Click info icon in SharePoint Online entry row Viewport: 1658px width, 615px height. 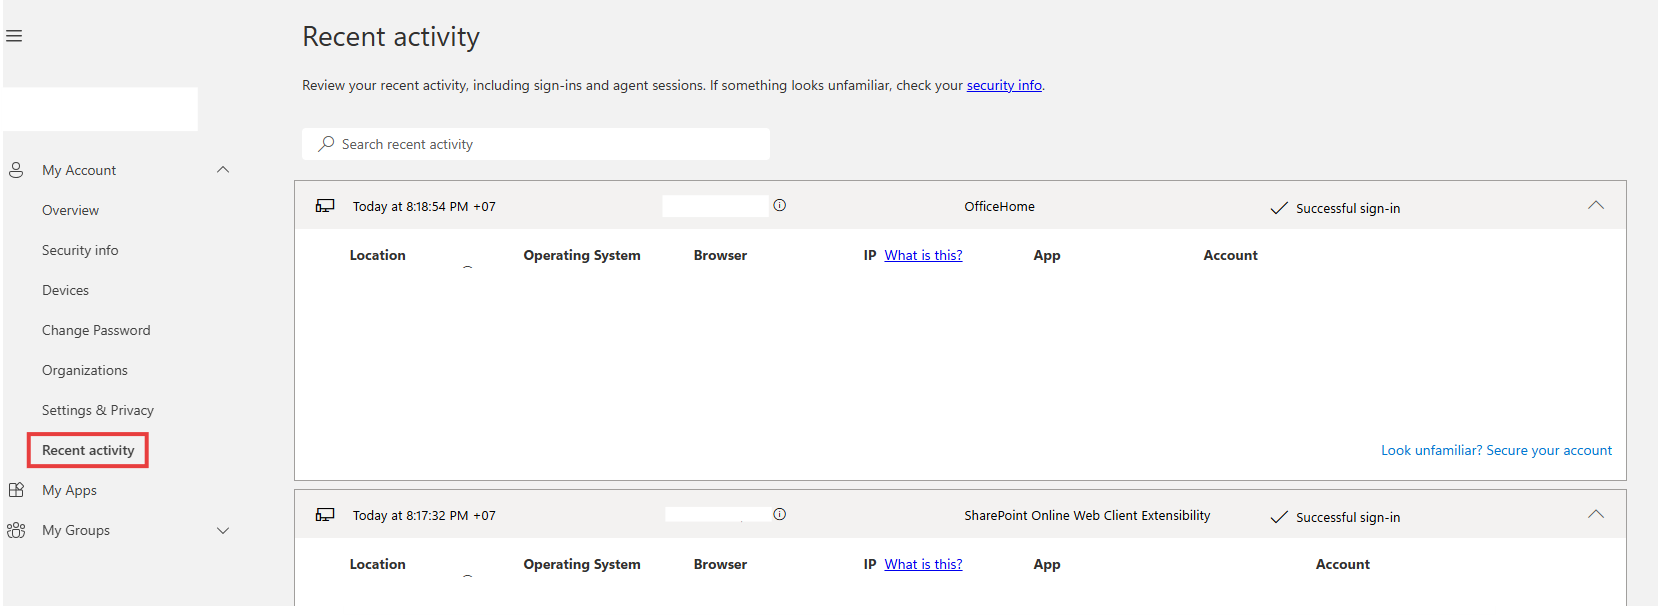(x=780, y=514)
